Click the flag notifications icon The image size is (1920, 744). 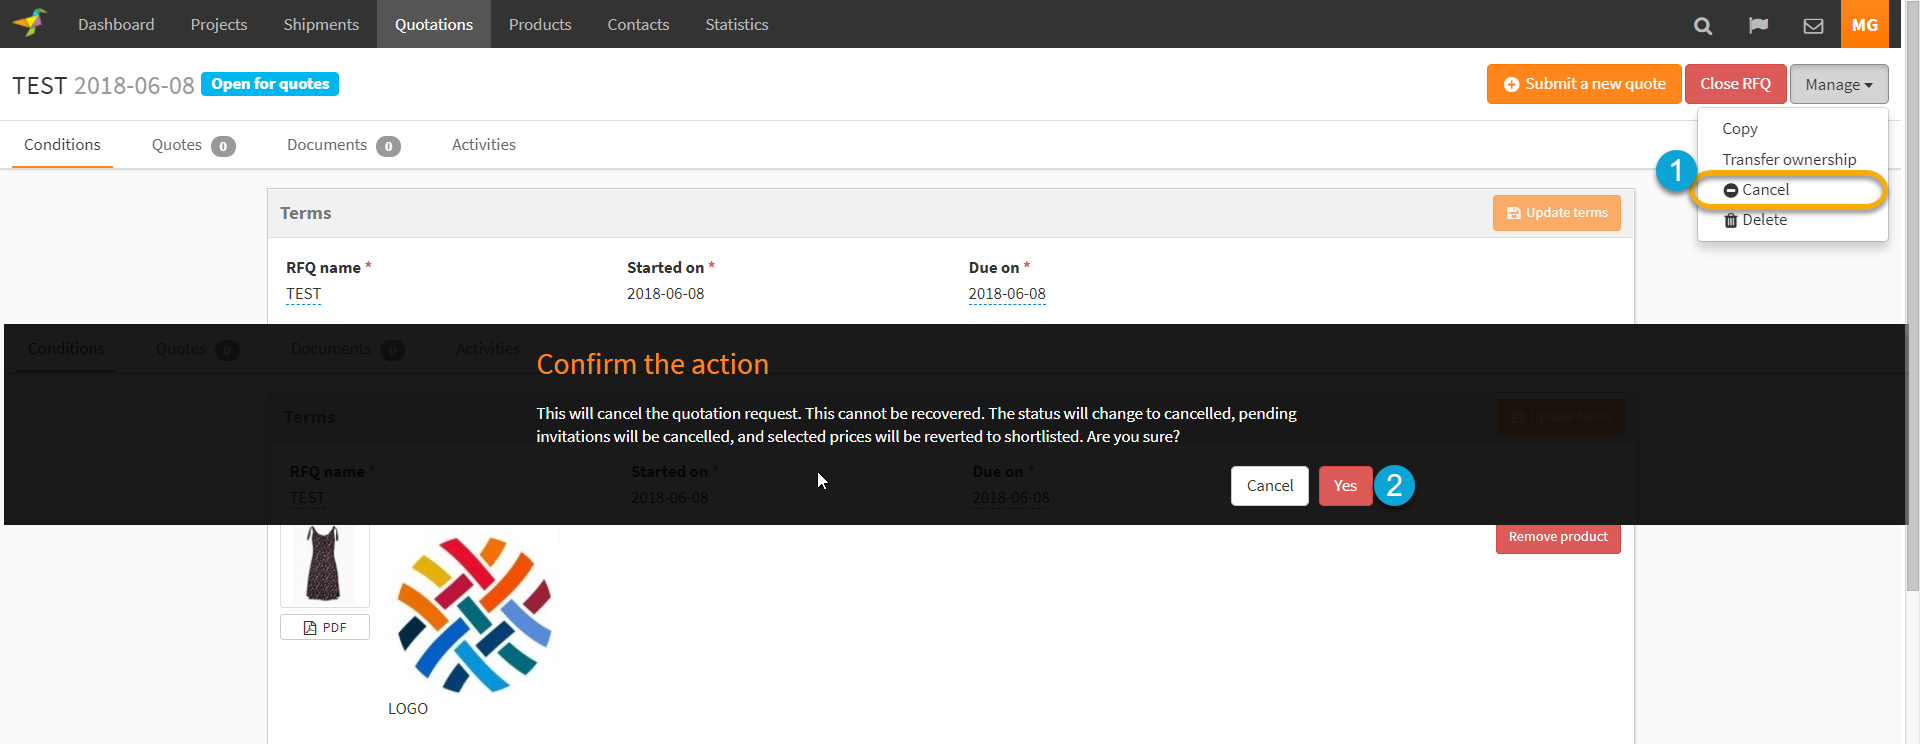tap(1758, 26)
